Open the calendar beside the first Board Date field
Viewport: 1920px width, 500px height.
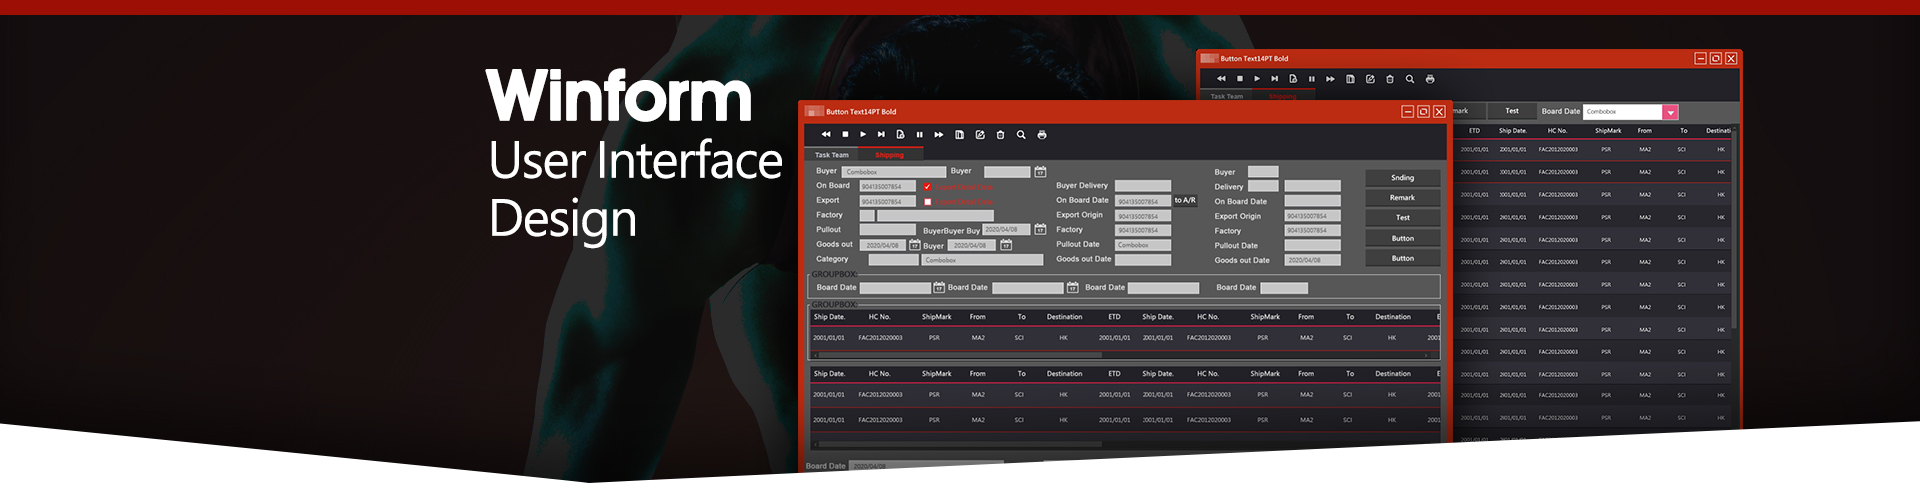[x=939, y=288]
